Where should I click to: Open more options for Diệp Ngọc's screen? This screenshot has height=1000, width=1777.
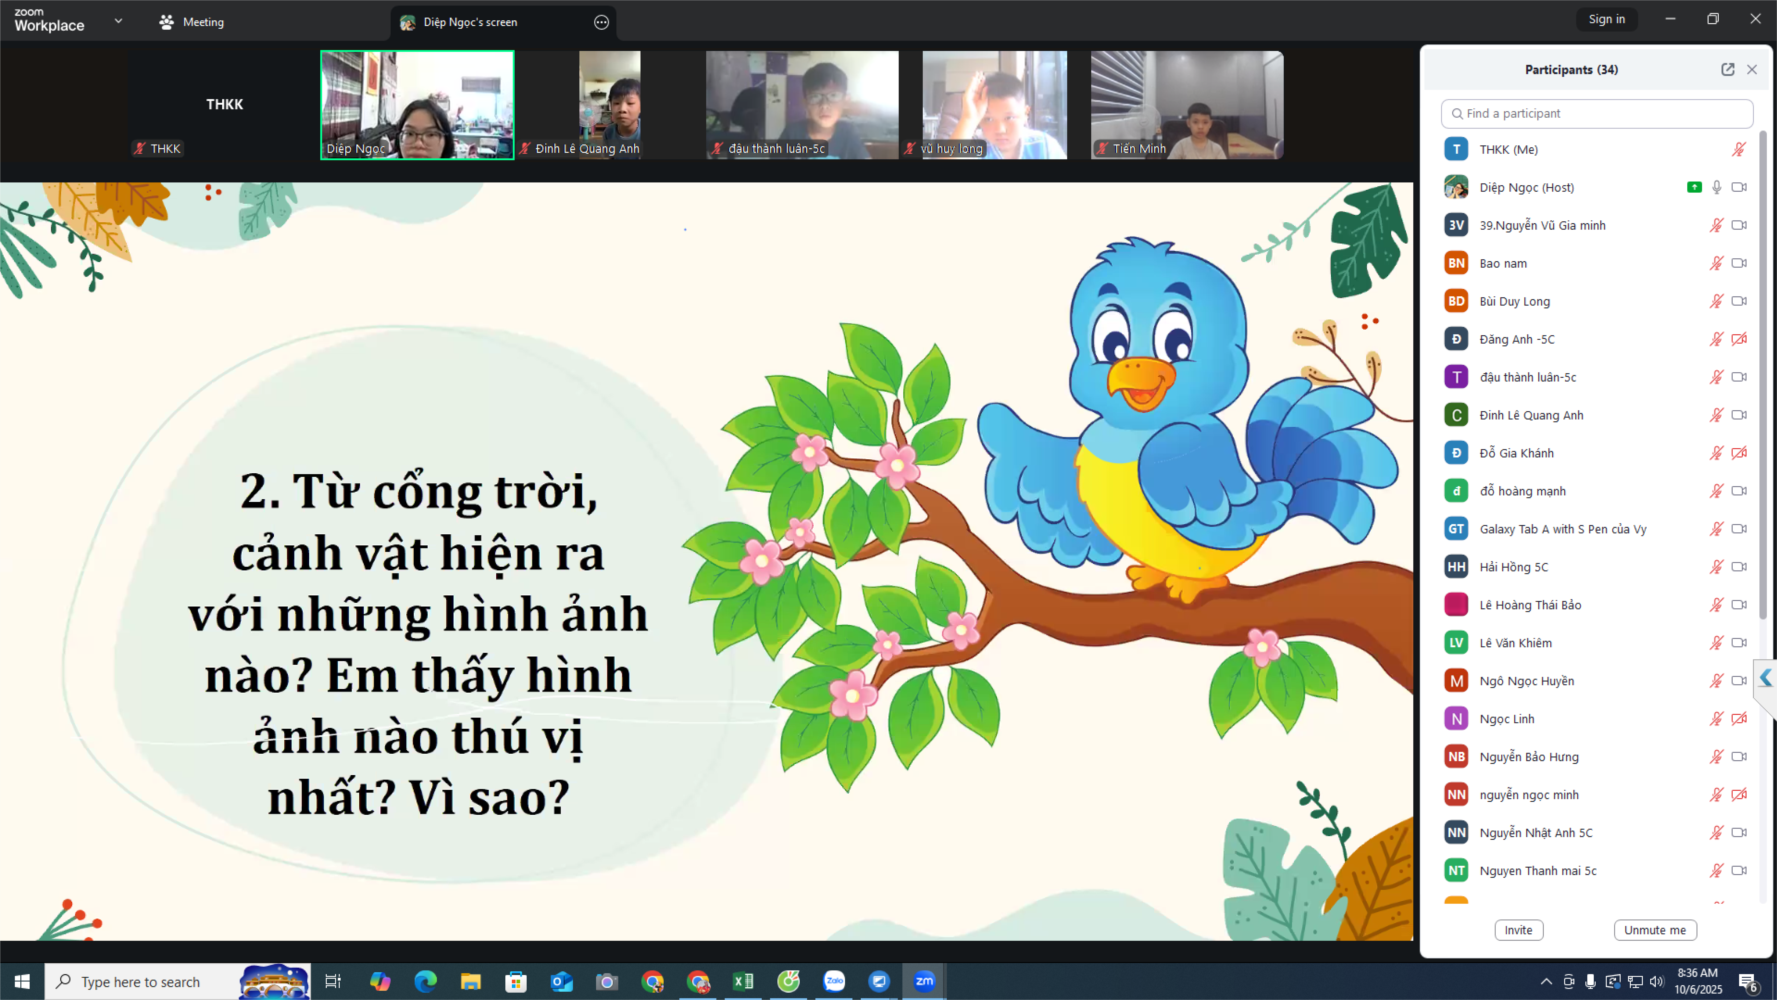(601, 22)
